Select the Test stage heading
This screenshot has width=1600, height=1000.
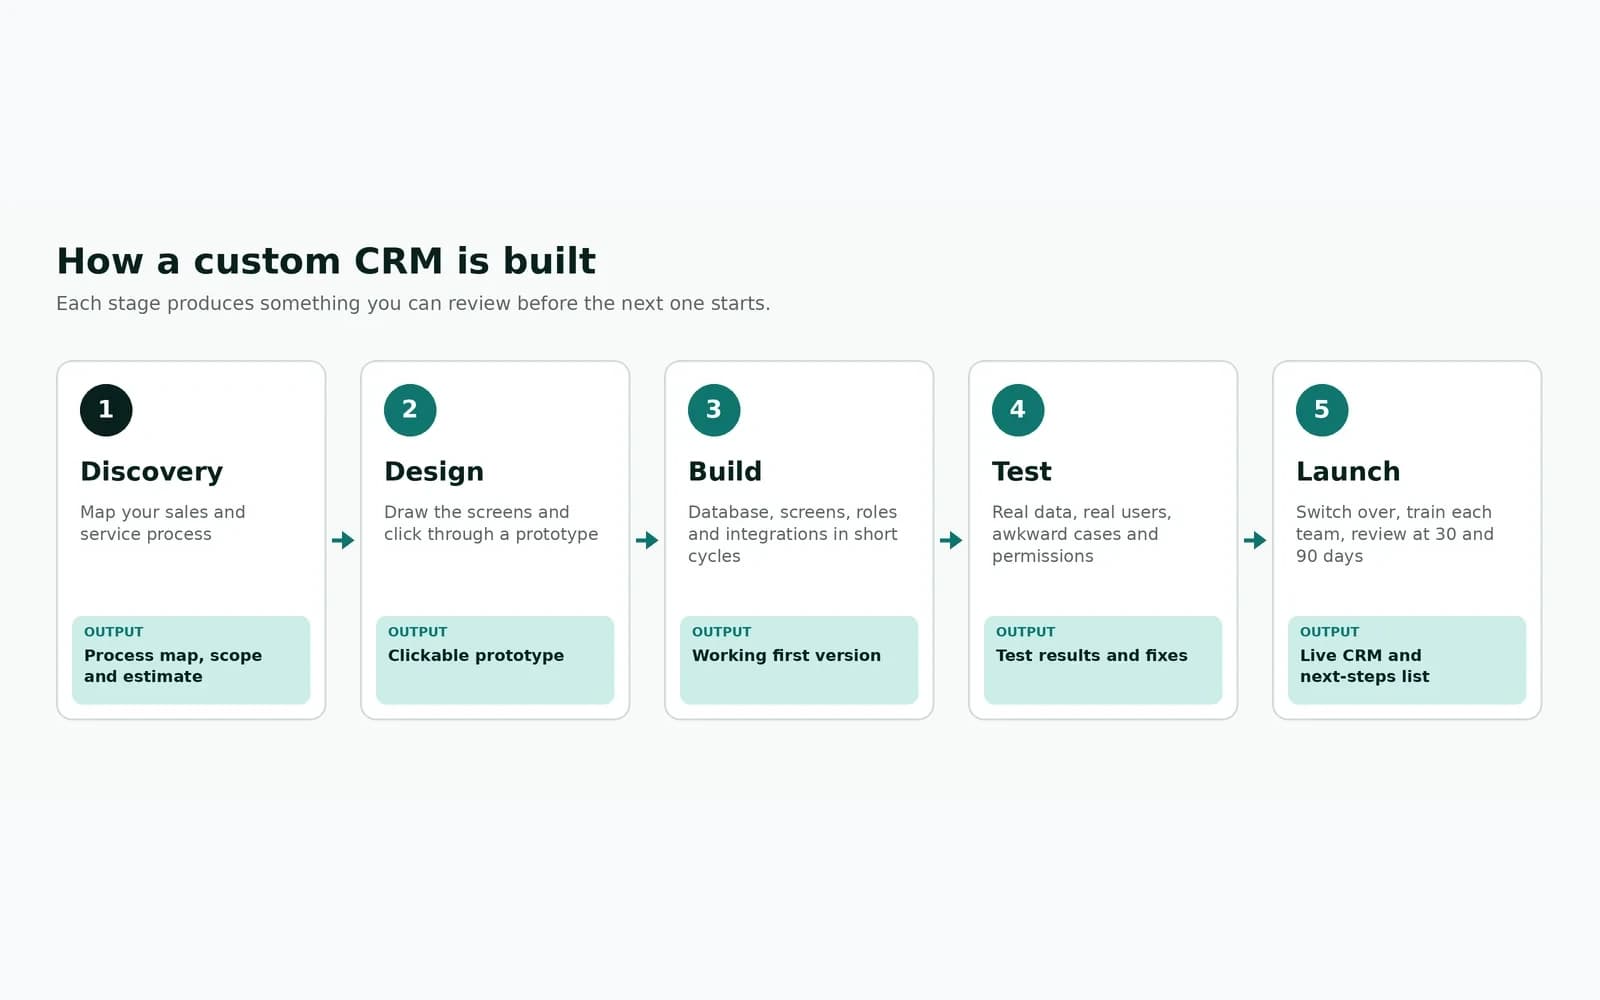pos(1022,471)
